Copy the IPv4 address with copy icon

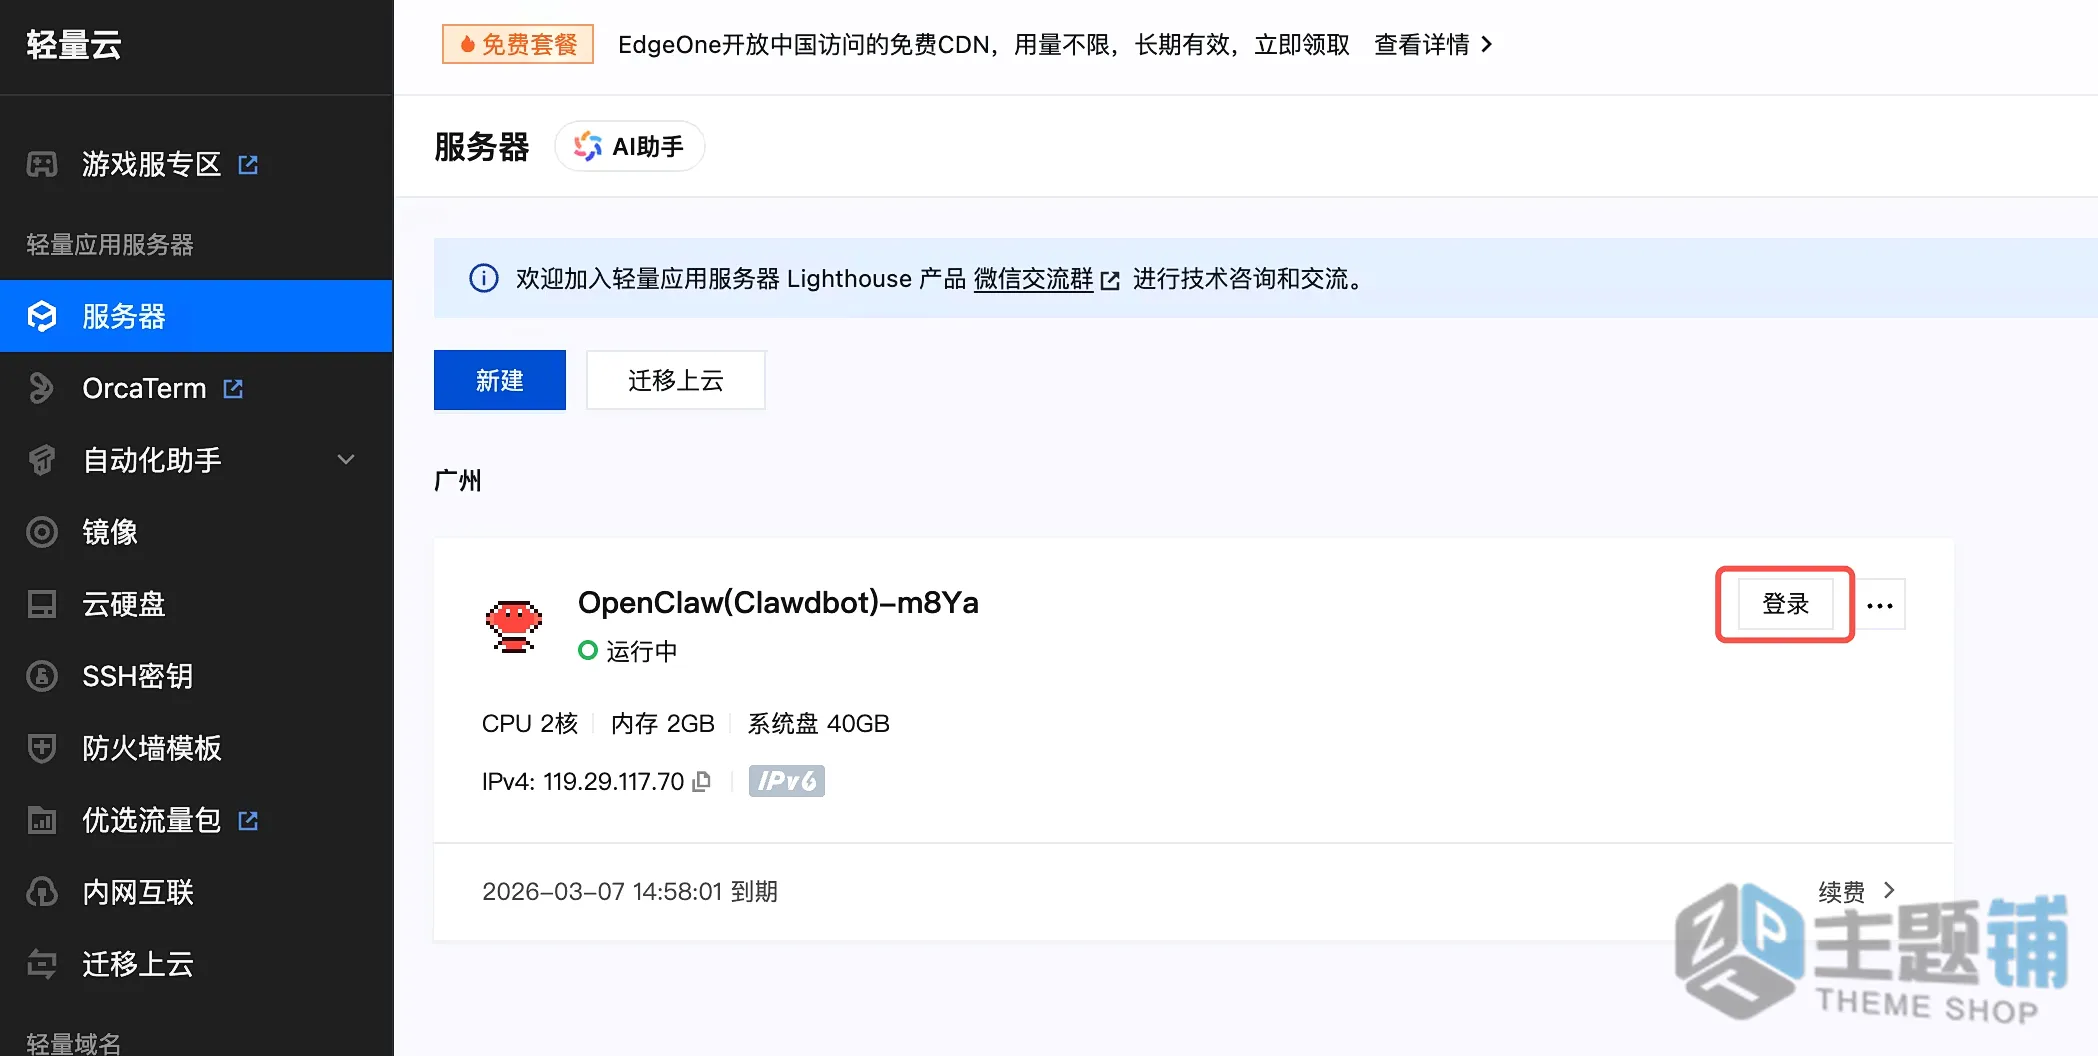tap(702, 781)
